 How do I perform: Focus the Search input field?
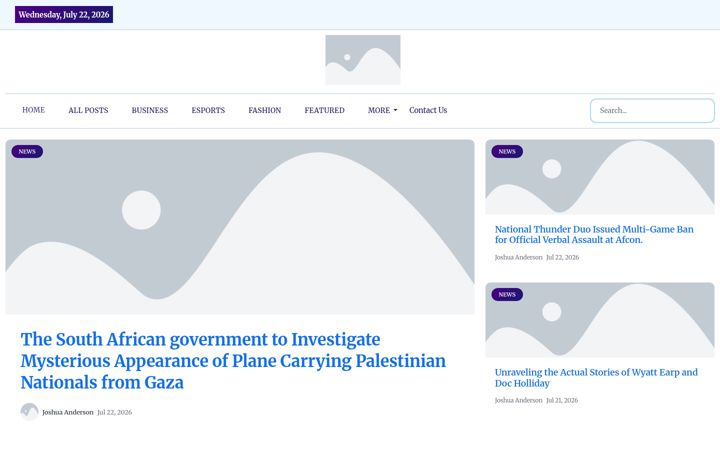(x=652, y=111)
